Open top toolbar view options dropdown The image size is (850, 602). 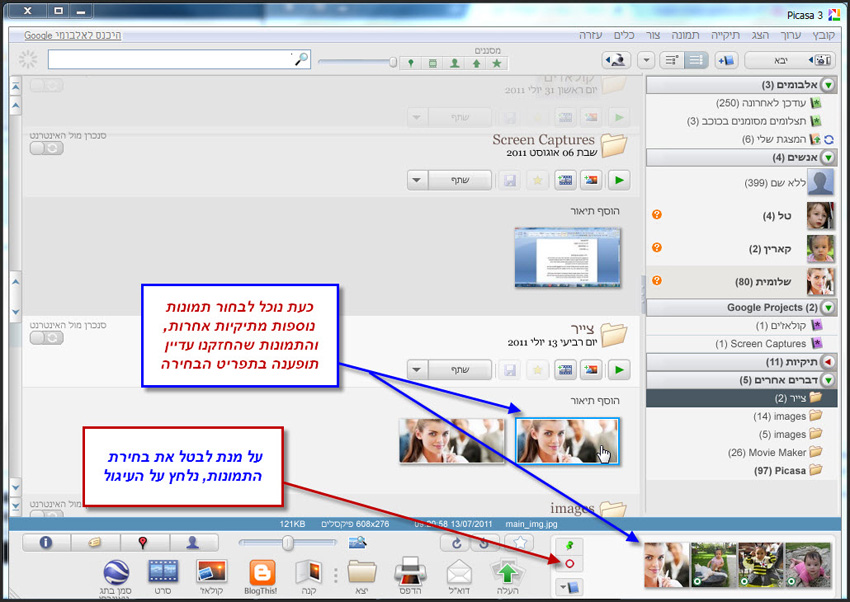(x=646, y=60)
